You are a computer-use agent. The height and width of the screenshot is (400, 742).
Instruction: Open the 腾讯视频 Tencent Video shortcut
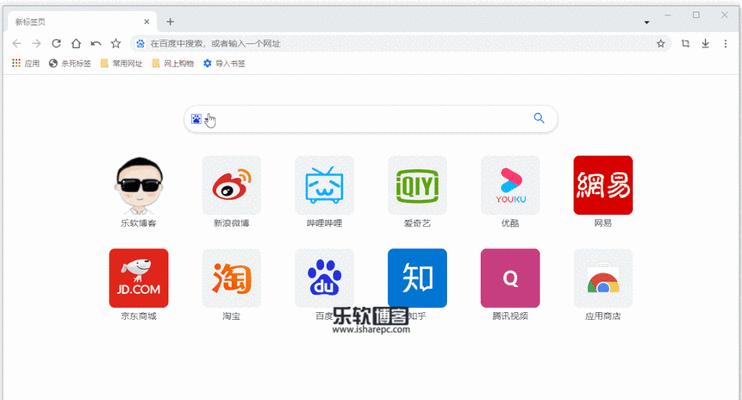510,278
